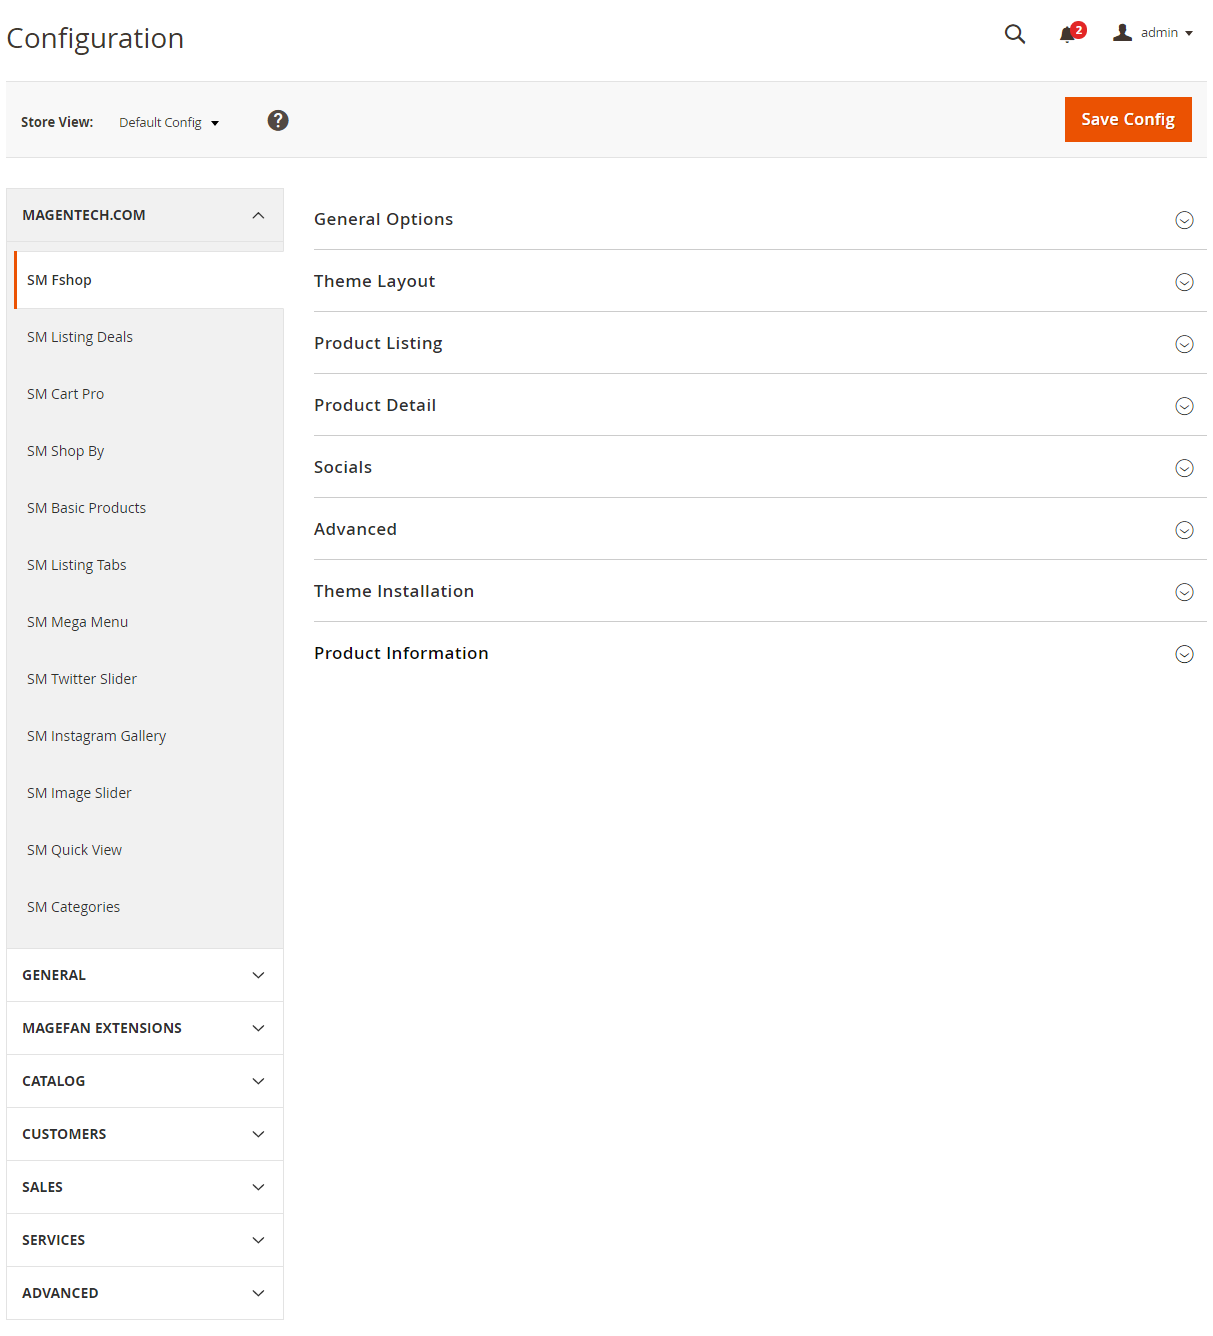The image size is (1213, 1336).
Task: Expand the CATALOG sidebar group
Action: (145, 1081)
